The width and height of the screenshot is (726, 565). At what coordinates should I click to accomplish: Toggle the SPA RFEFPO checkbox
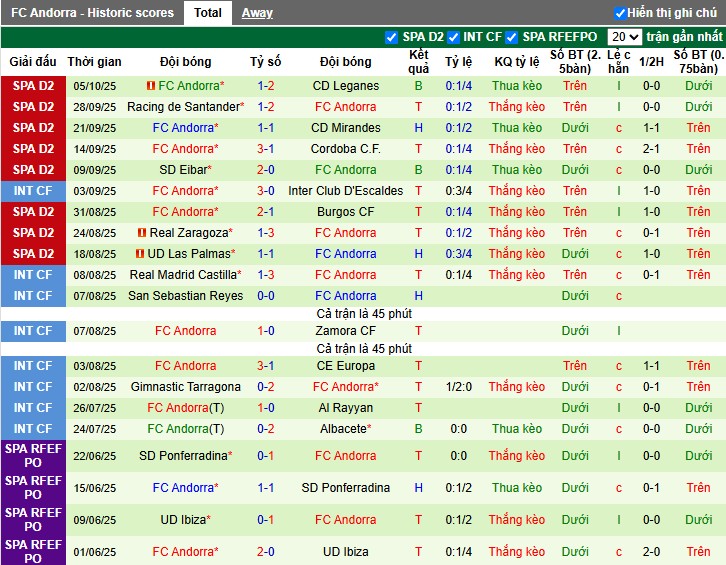512,37
